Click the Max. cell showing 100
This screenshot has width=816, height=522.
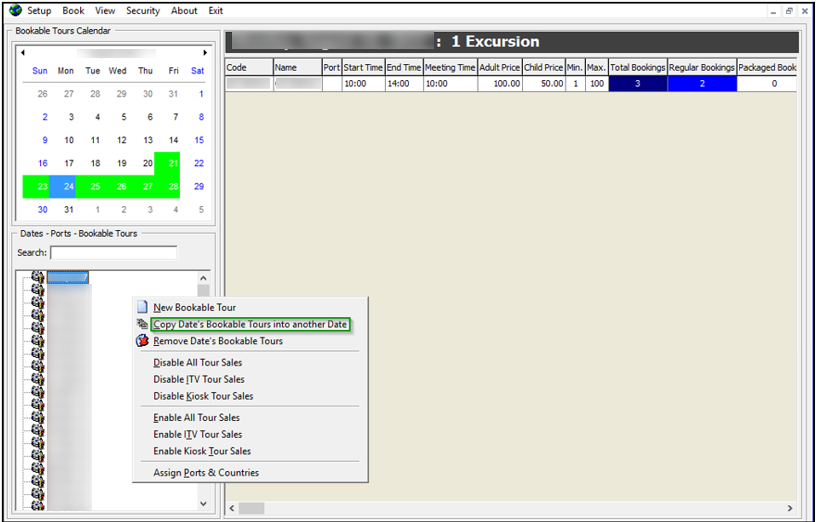pos(596,84)
